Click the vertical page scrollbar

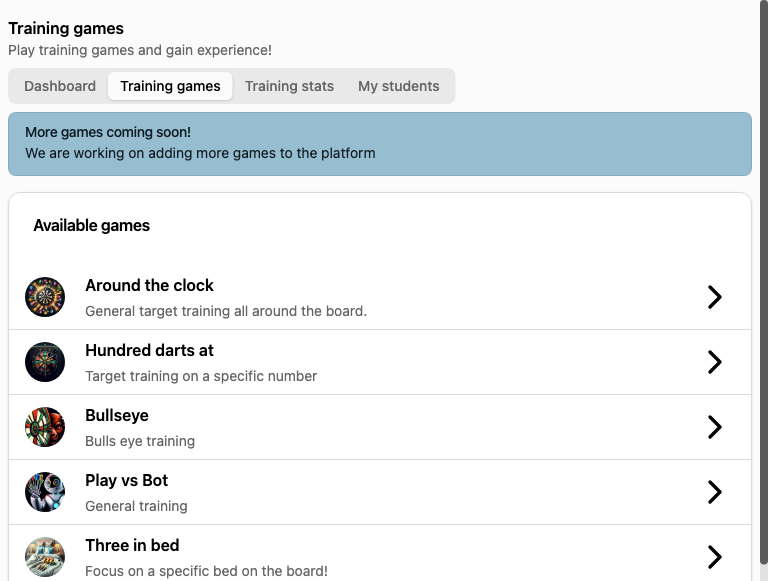[764, 282]
